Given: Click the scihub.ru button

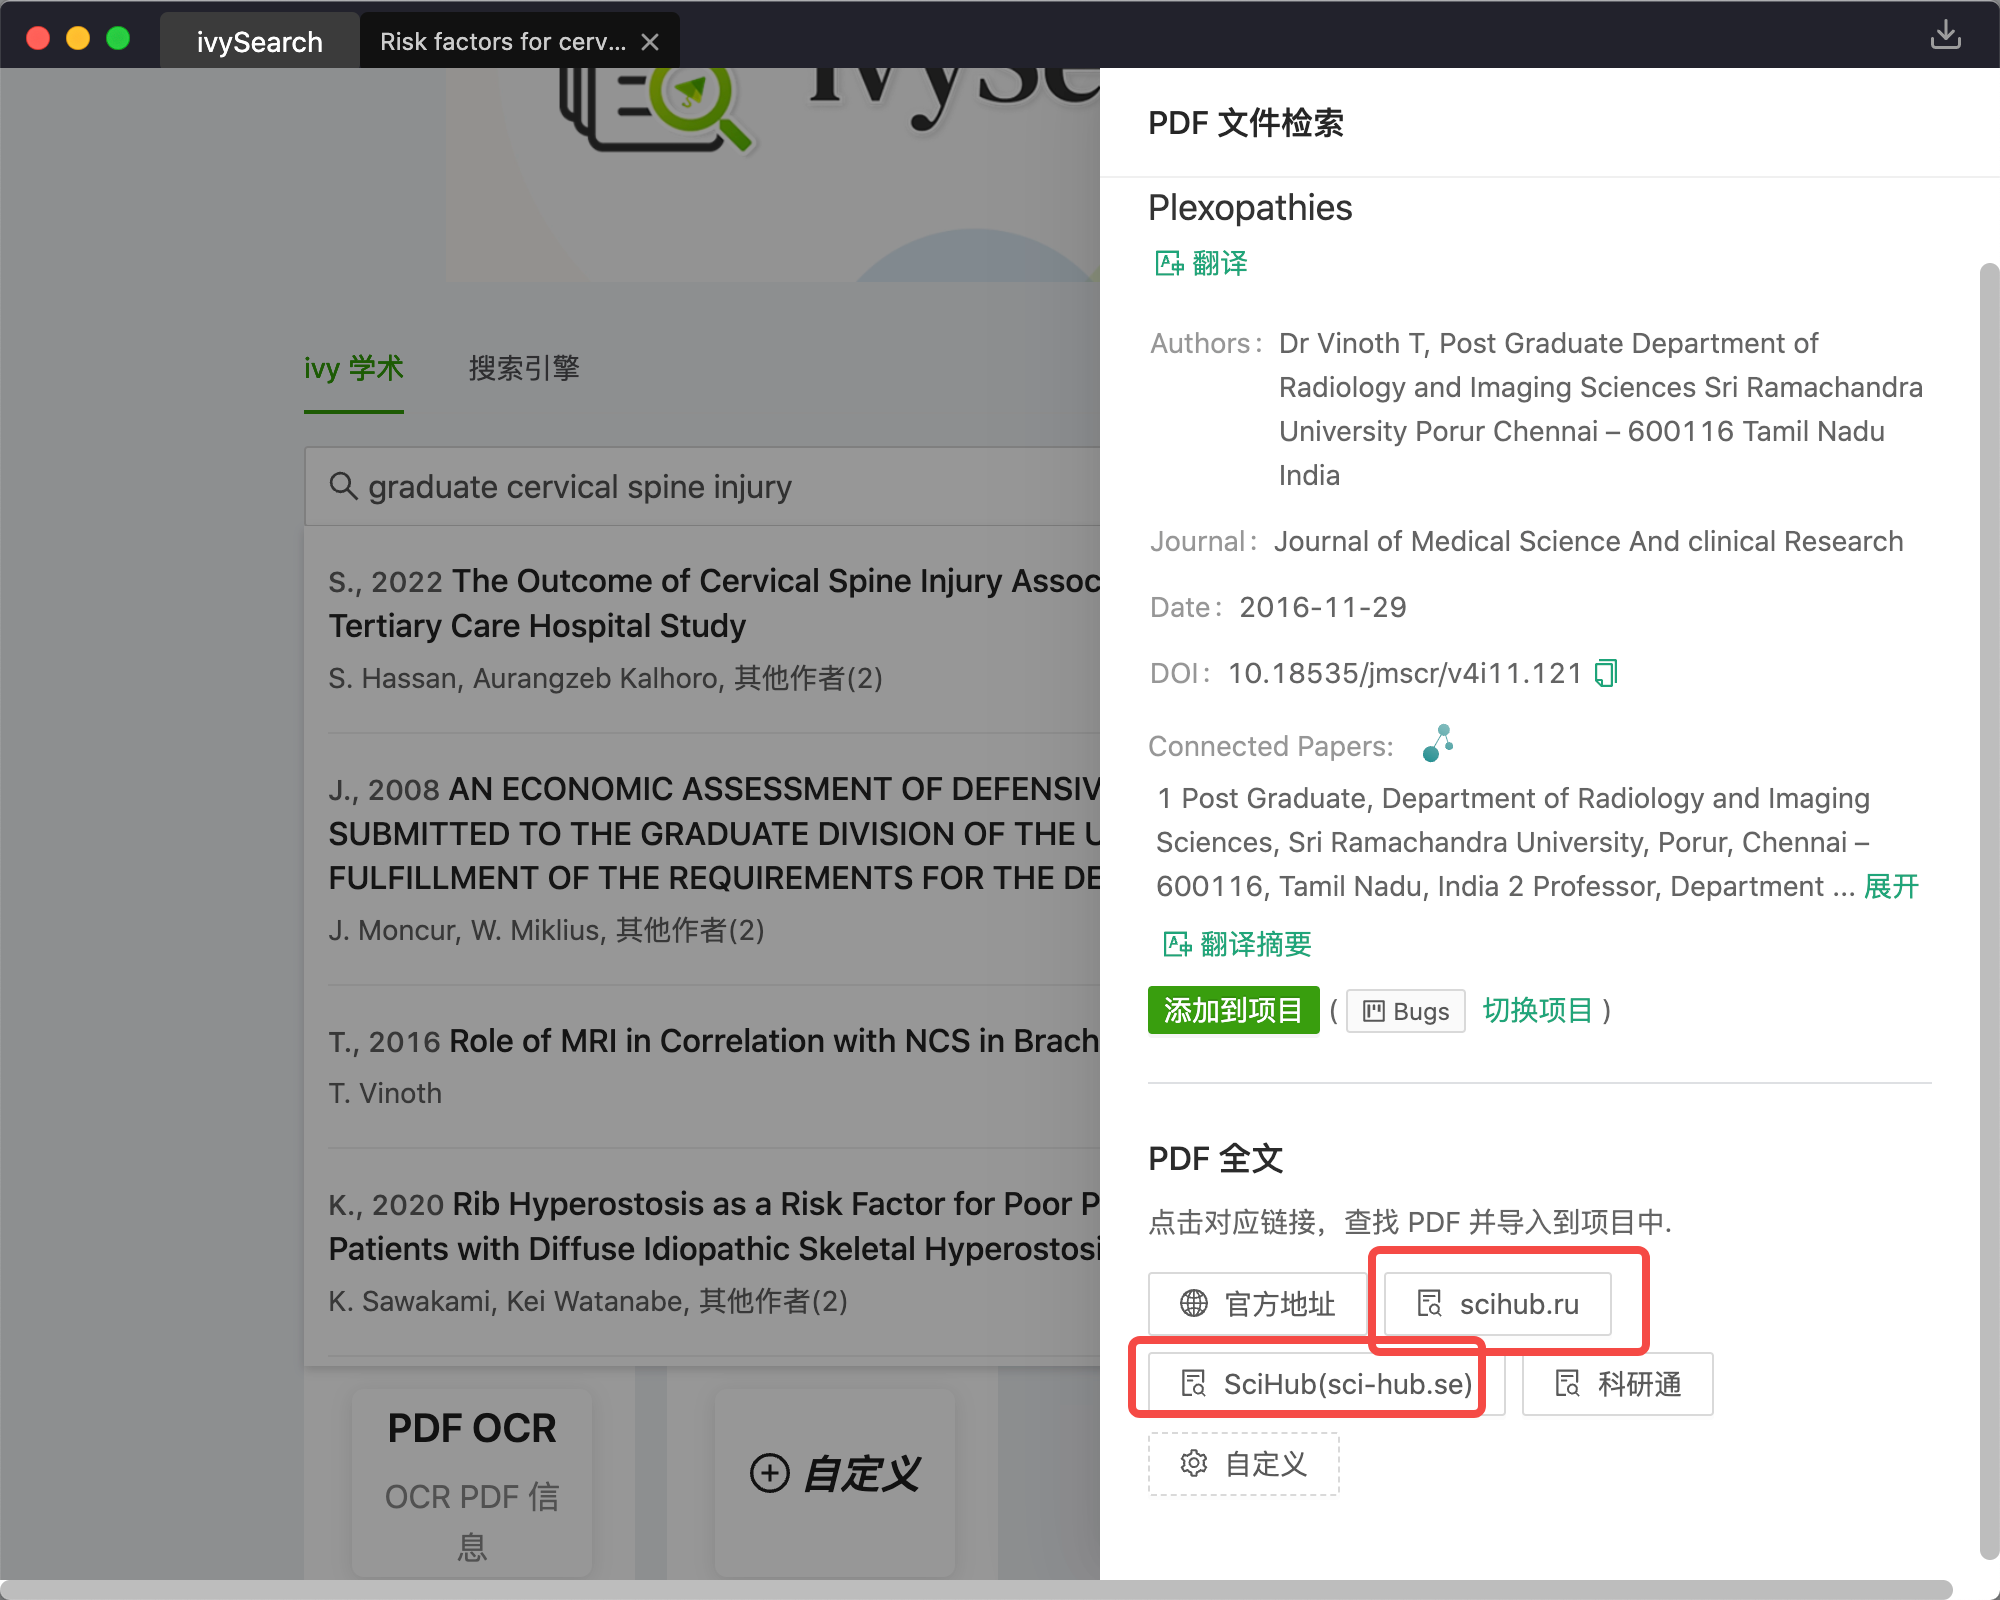Looking at the screenshot, I should pos(1497,1304).
